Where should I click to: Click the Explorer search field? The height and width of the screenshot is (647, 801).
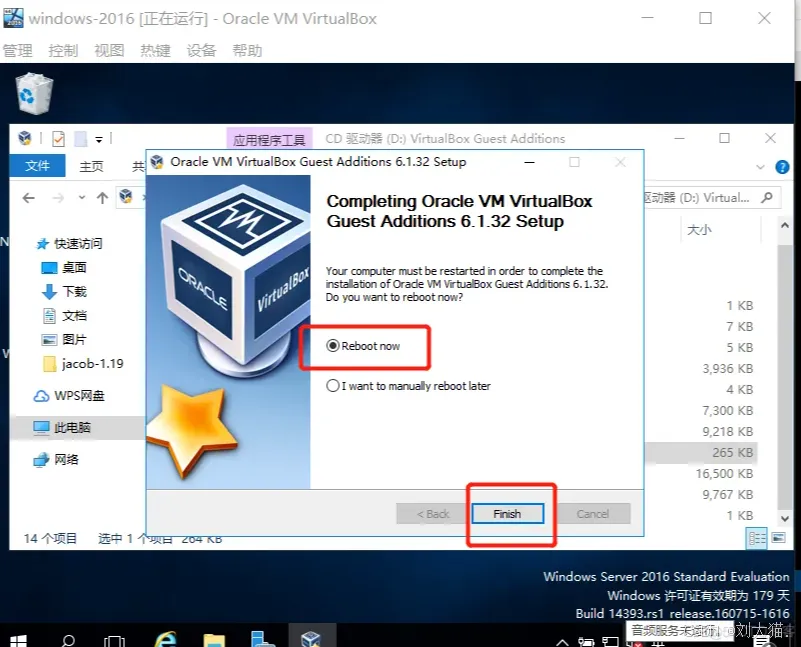[712, 198]
